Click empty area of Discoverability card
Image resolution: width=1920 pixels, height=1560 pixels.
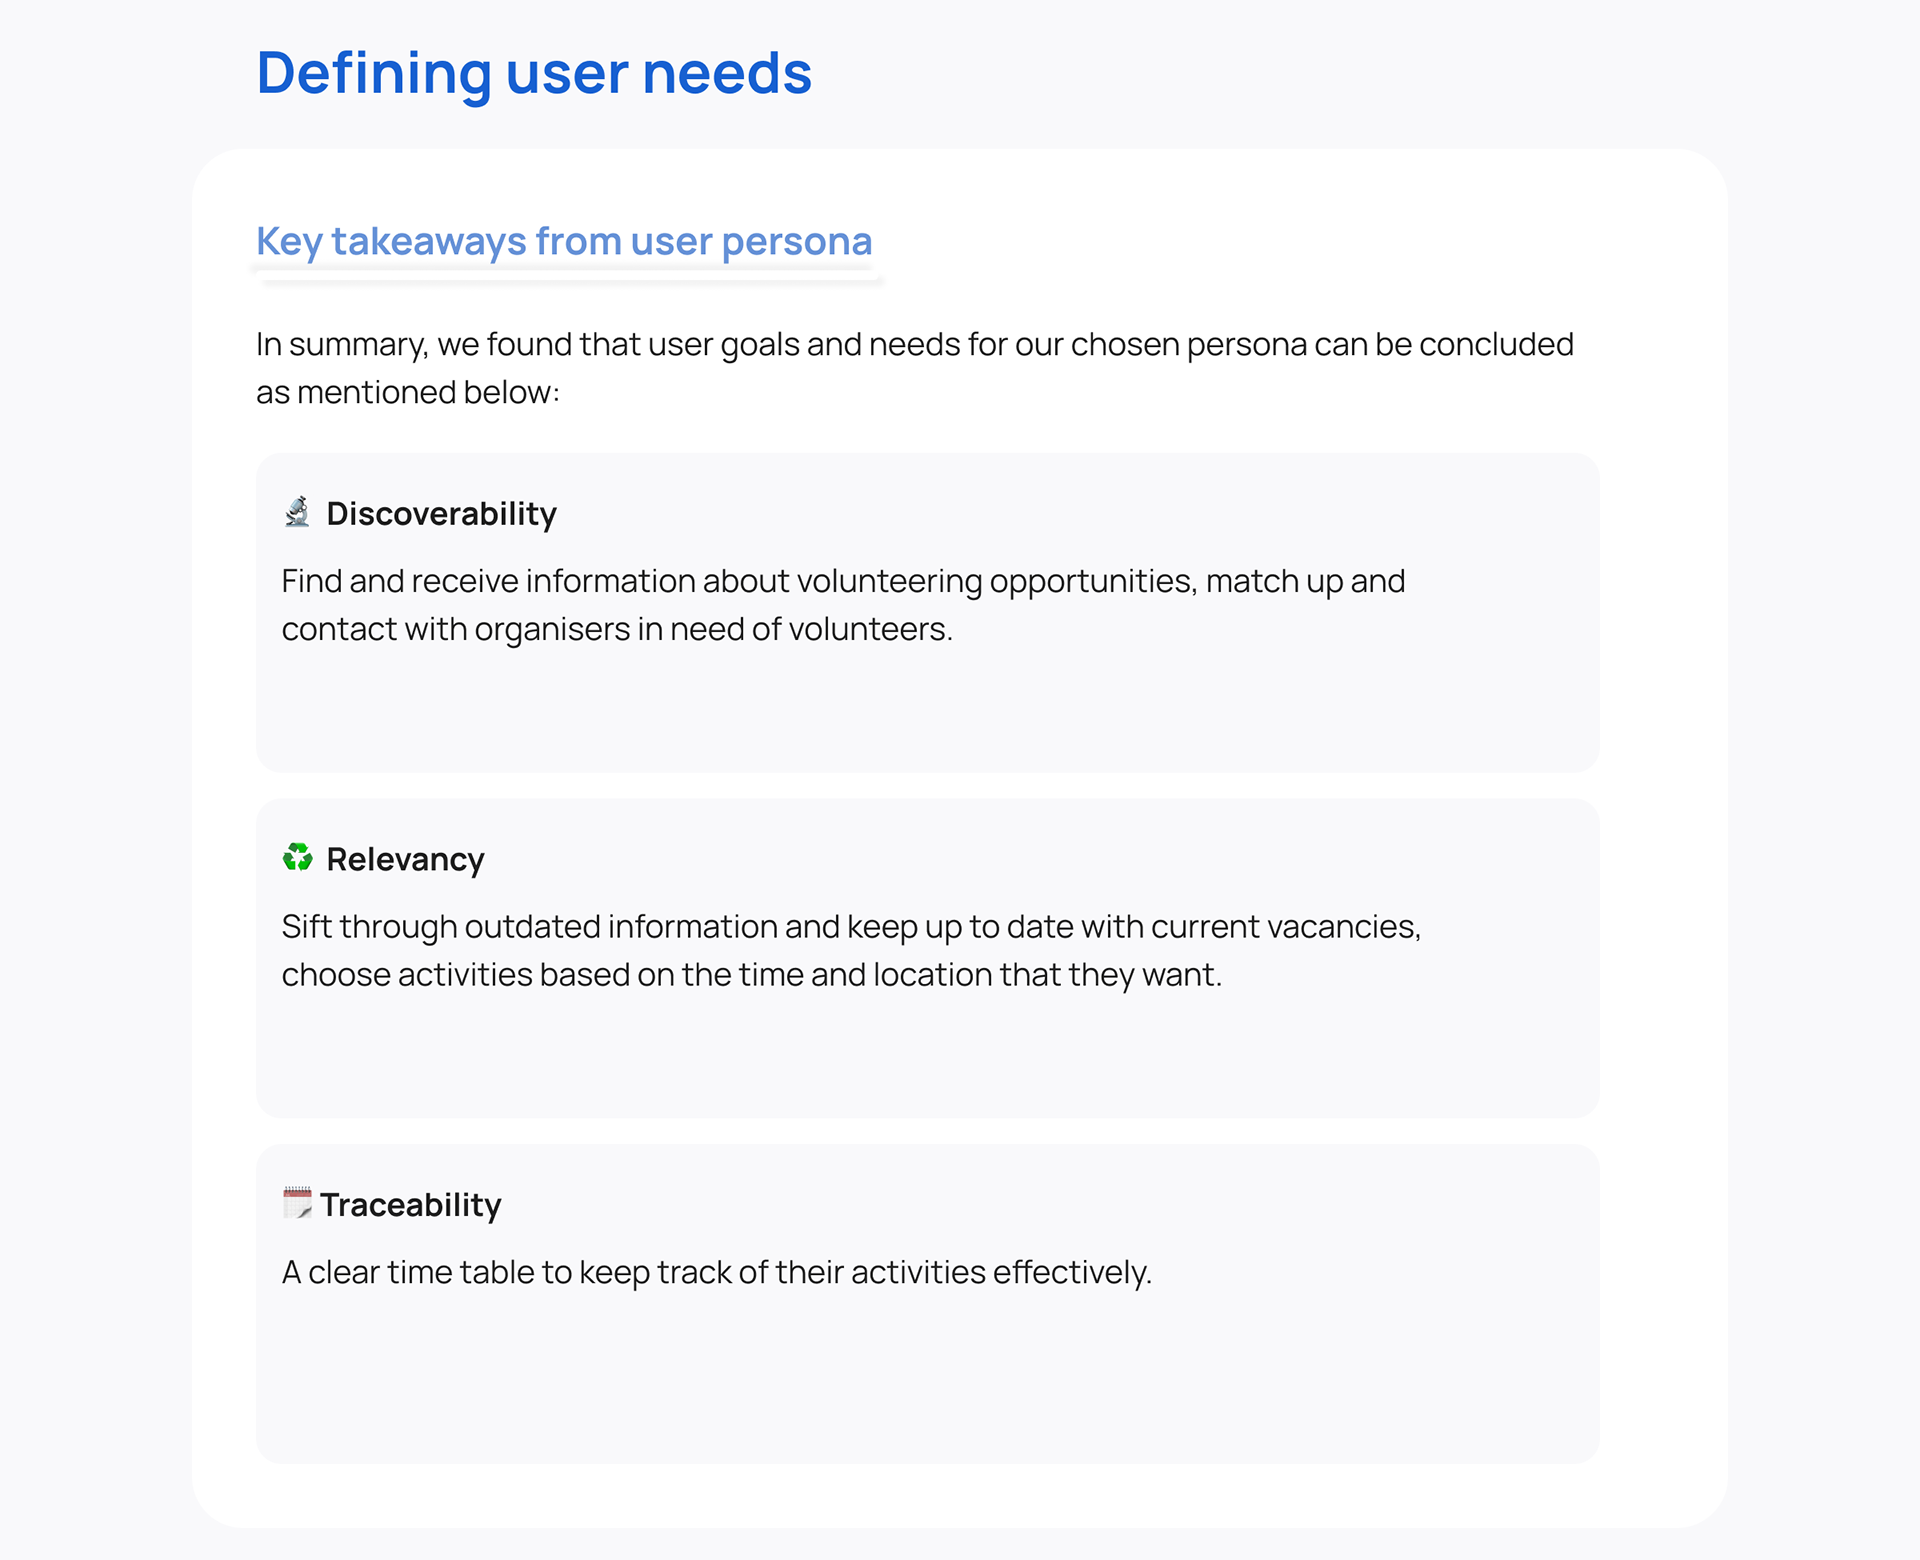pyautogui.click(x=926, y=712)
